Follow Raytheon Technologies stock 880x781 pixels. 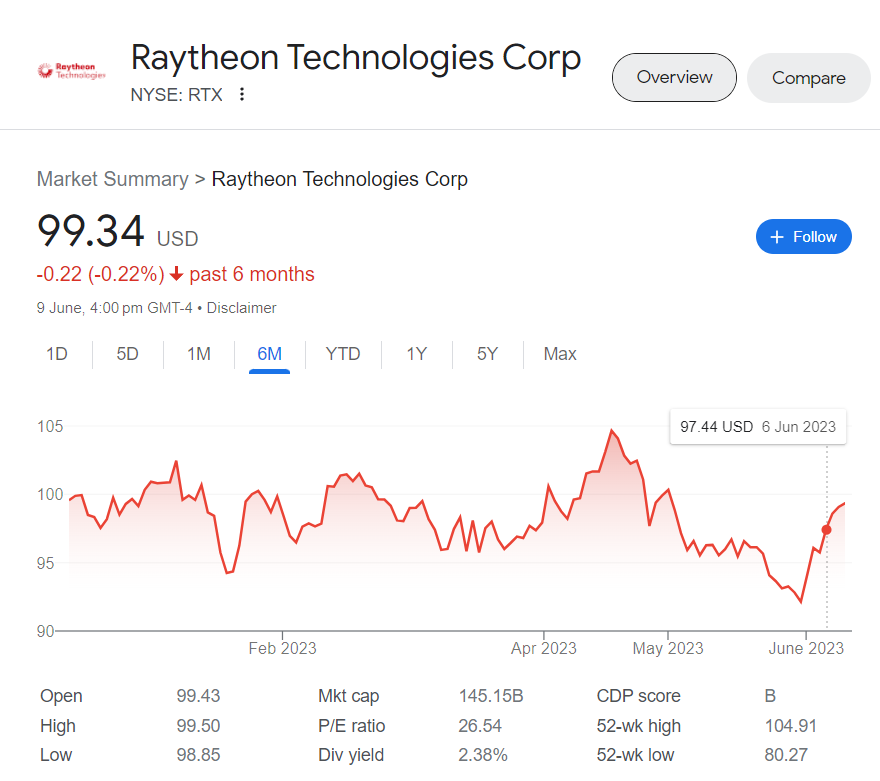tap(804, 237)
